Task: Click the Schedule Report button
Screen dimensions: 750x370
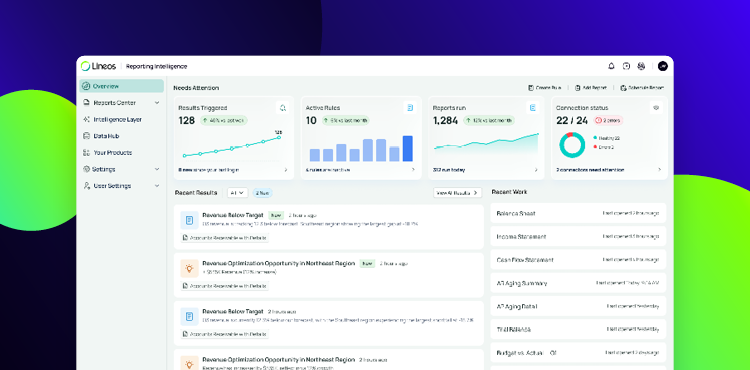Action: (642, 88)
